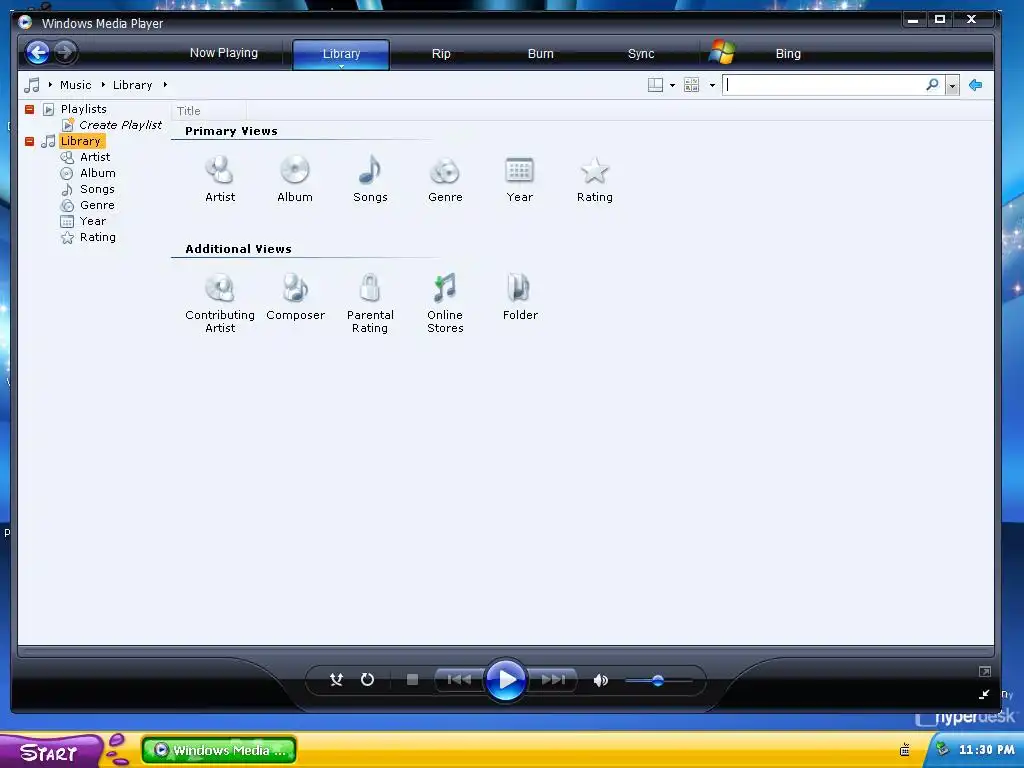Collapse the Playlists tree node
Image resolution: width=1024 pixels, height=768 pixels.
click(29, 109)
